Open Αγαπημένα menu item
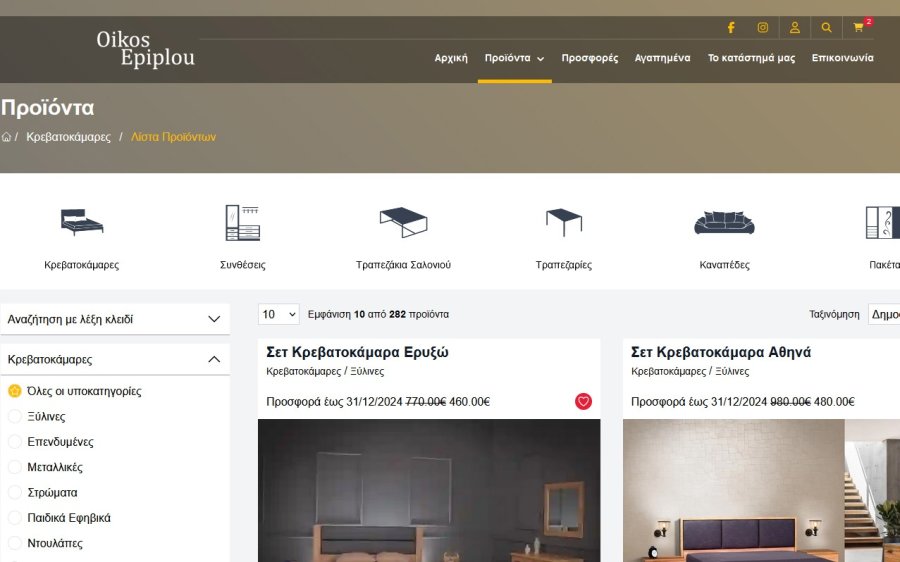This screenshot has height=562, width=900. coord(662,58)
